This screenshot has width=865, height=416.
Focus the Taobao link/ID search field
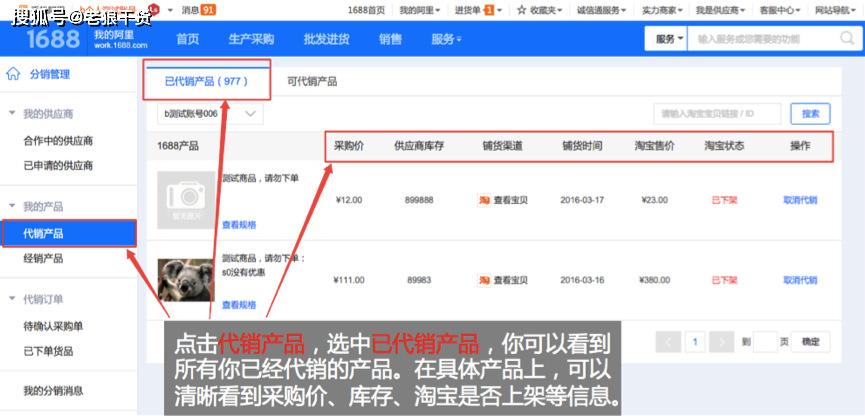click(x=717, y=114)
